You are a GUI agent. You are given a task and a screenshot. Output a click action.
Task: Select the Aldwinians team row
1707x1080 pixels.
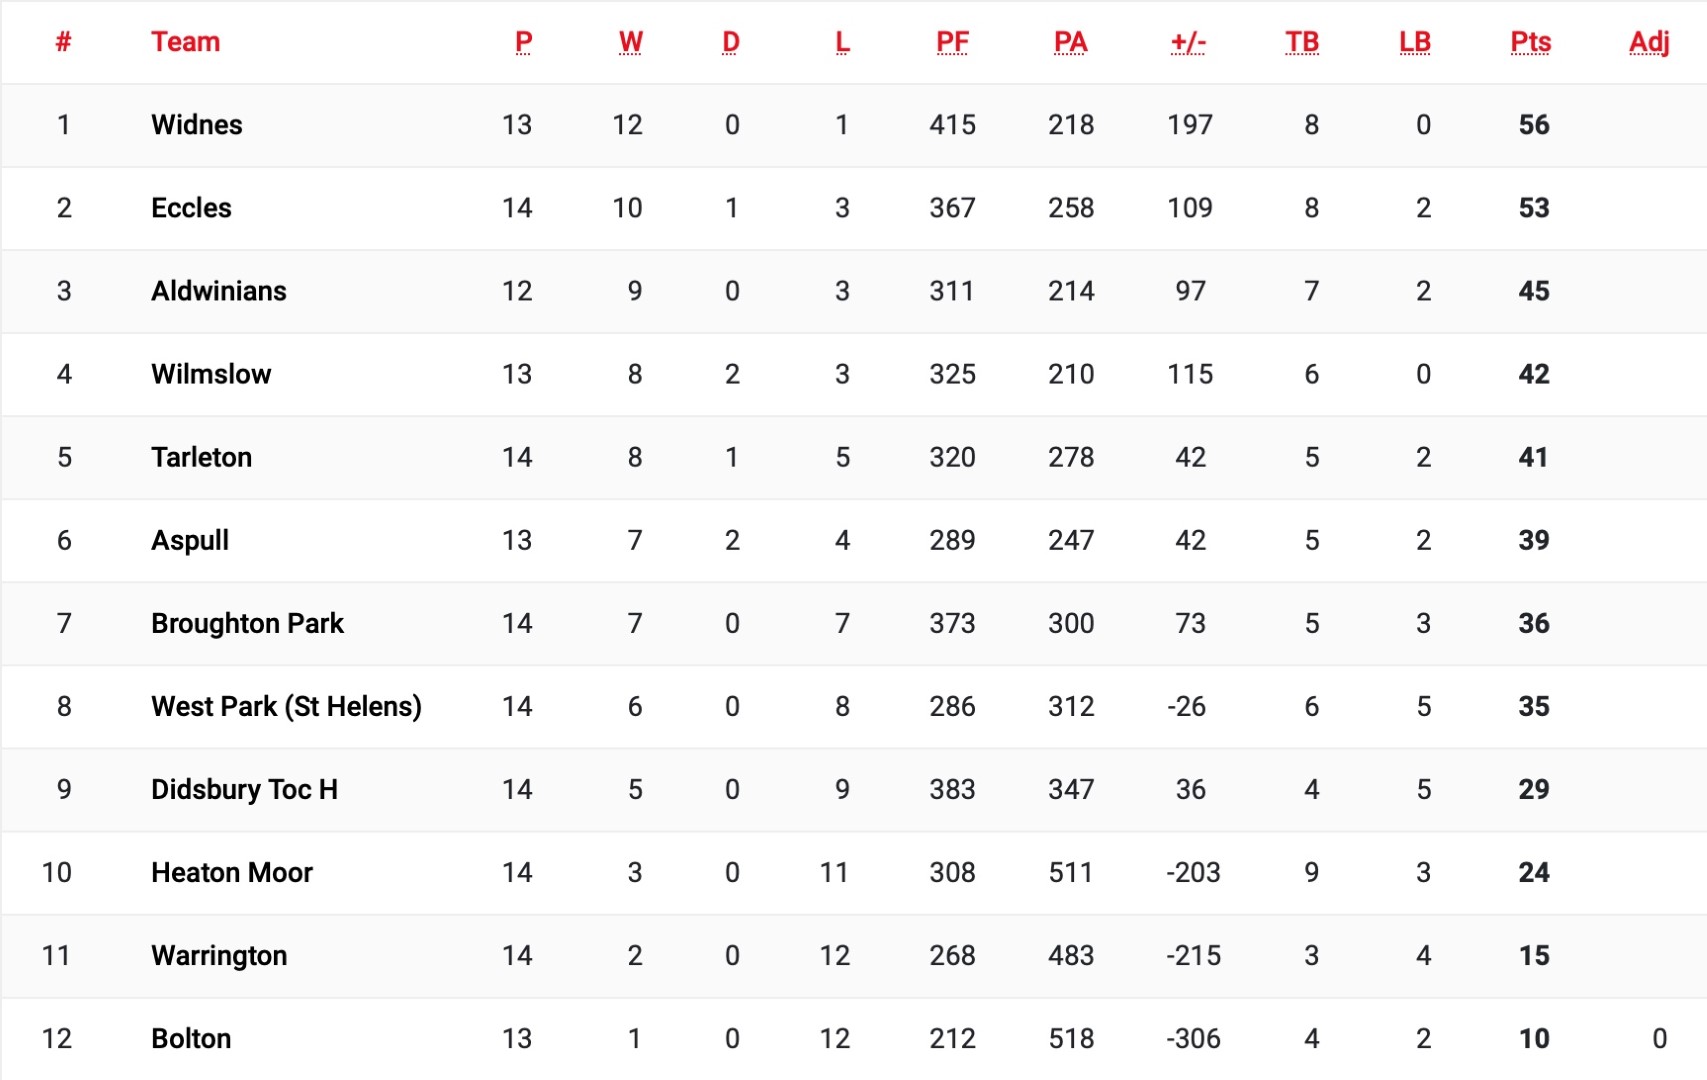pos(219,291)
